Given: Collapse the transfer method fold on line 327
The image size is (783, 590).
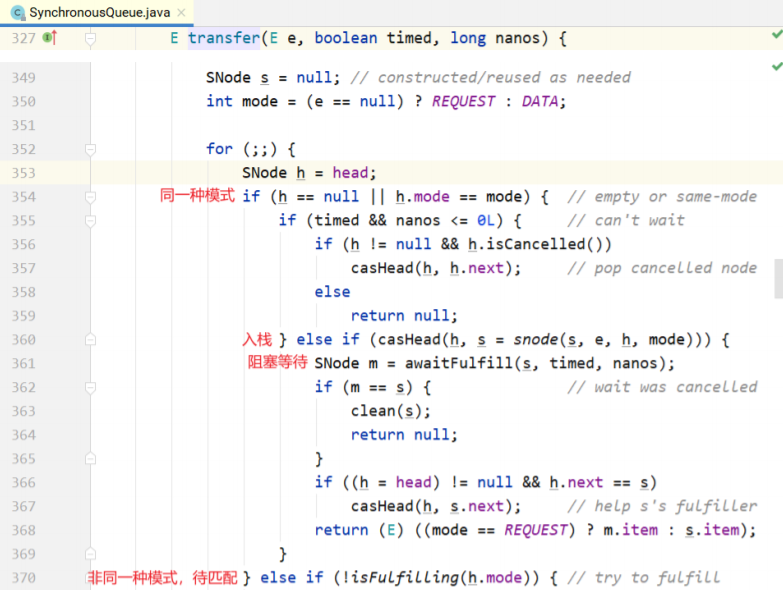Looking at the screenshot, I should click(x=90, y=38).
